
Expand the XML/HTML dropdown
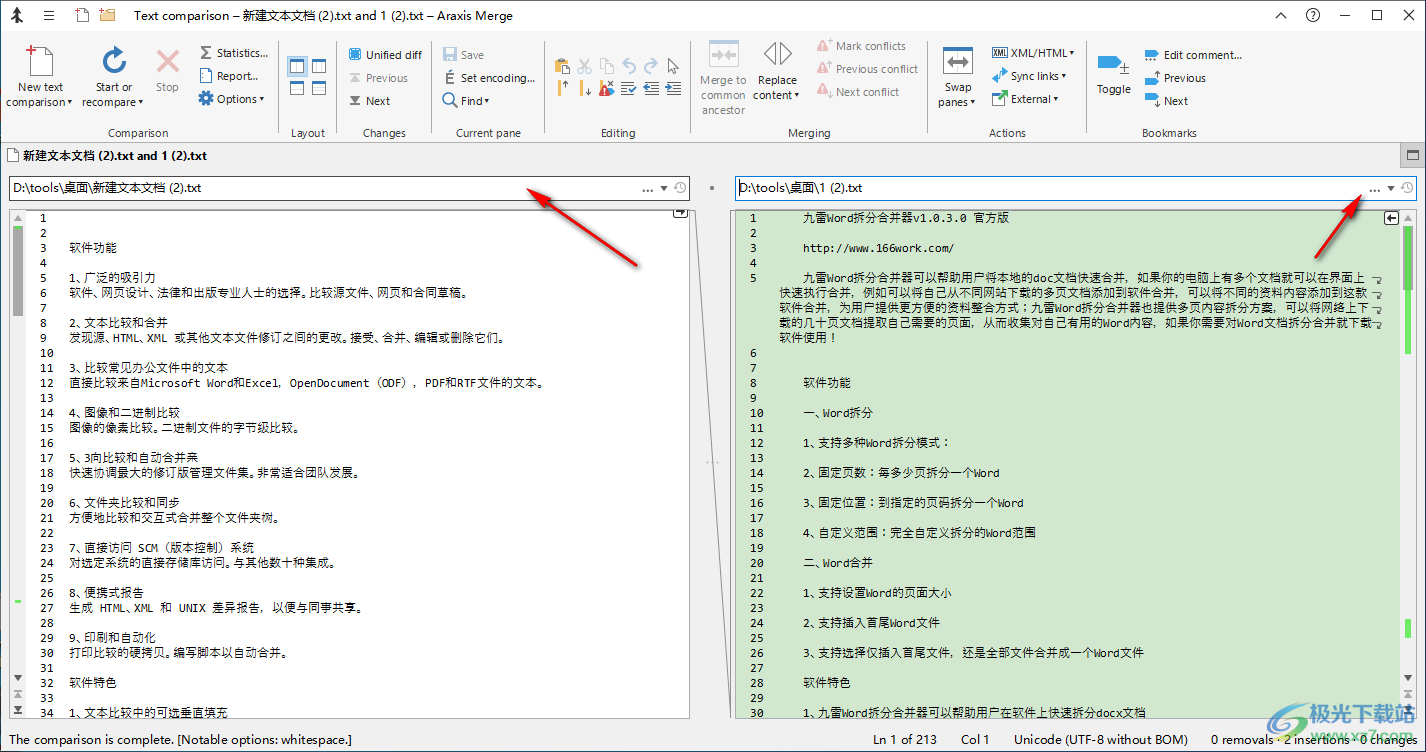click(x=1033, y=53)
